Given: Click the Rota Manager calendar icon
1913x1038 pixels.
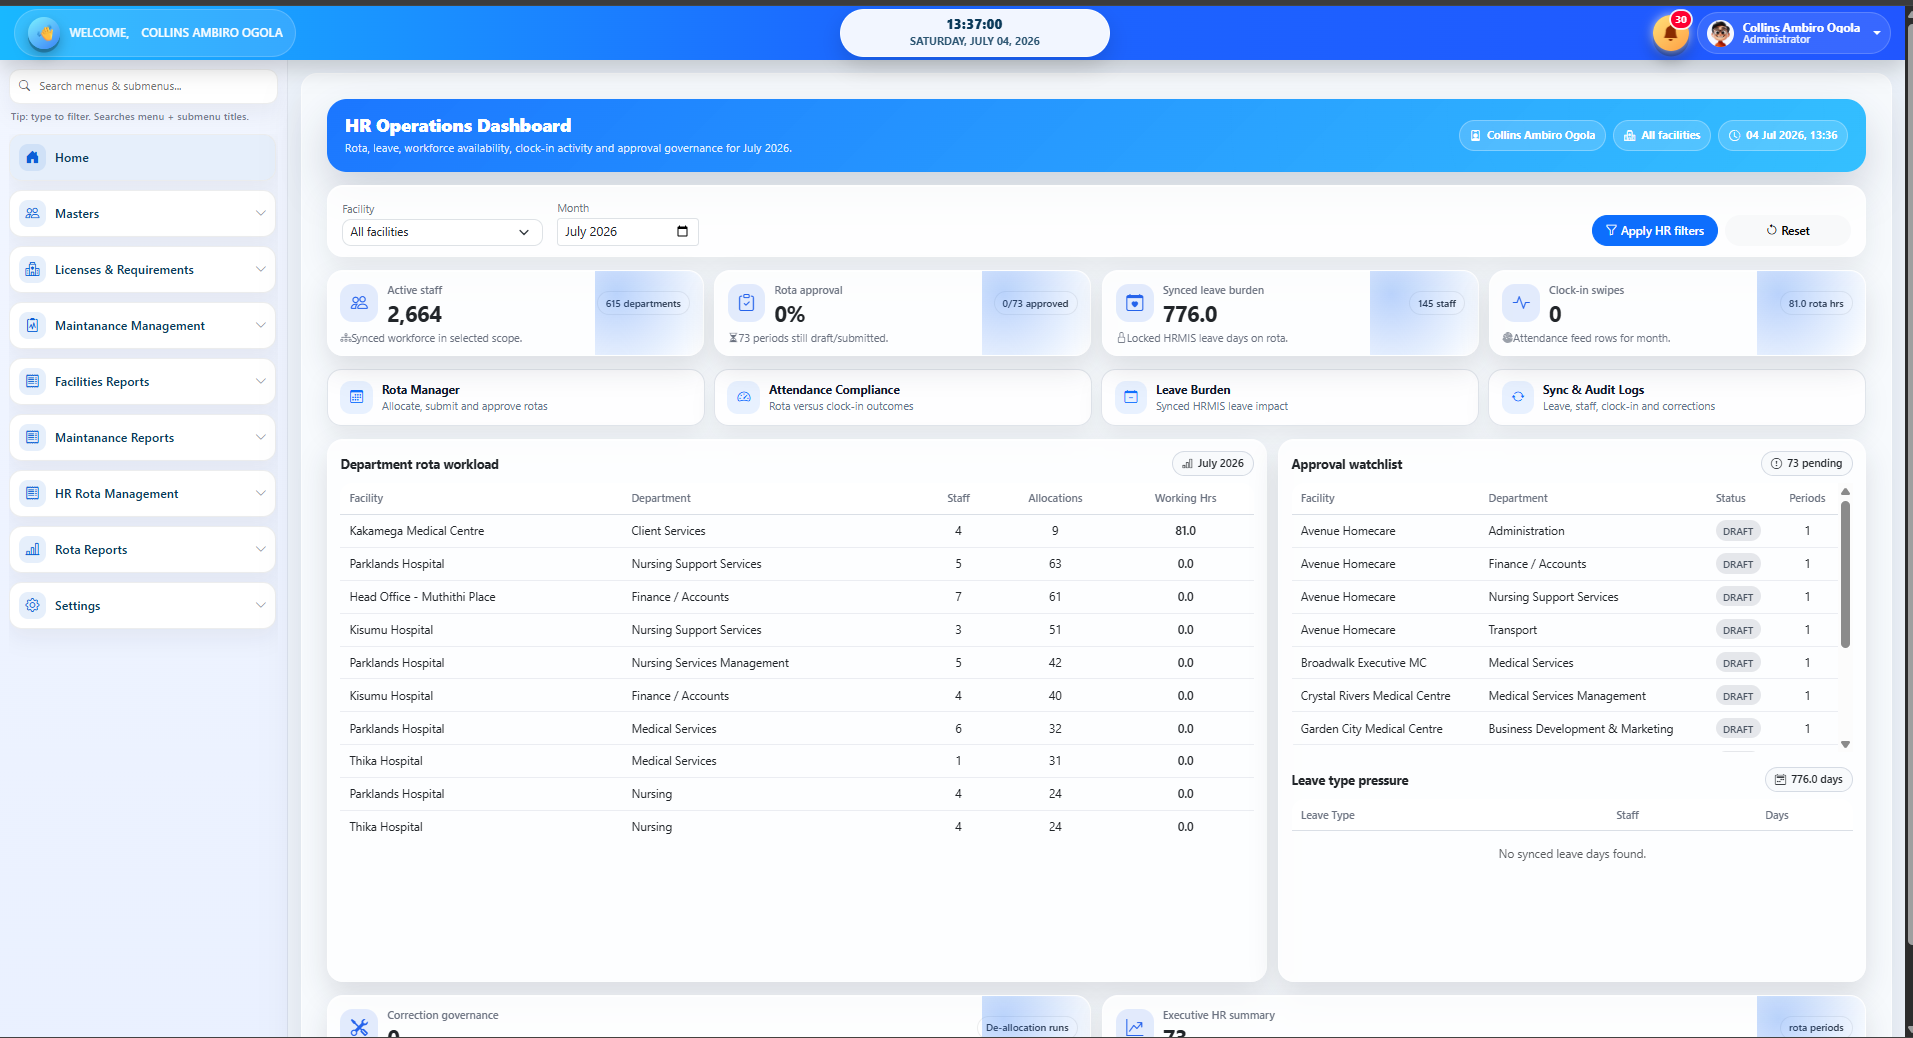Looking at the screenshot, I should tap(357, 397).
